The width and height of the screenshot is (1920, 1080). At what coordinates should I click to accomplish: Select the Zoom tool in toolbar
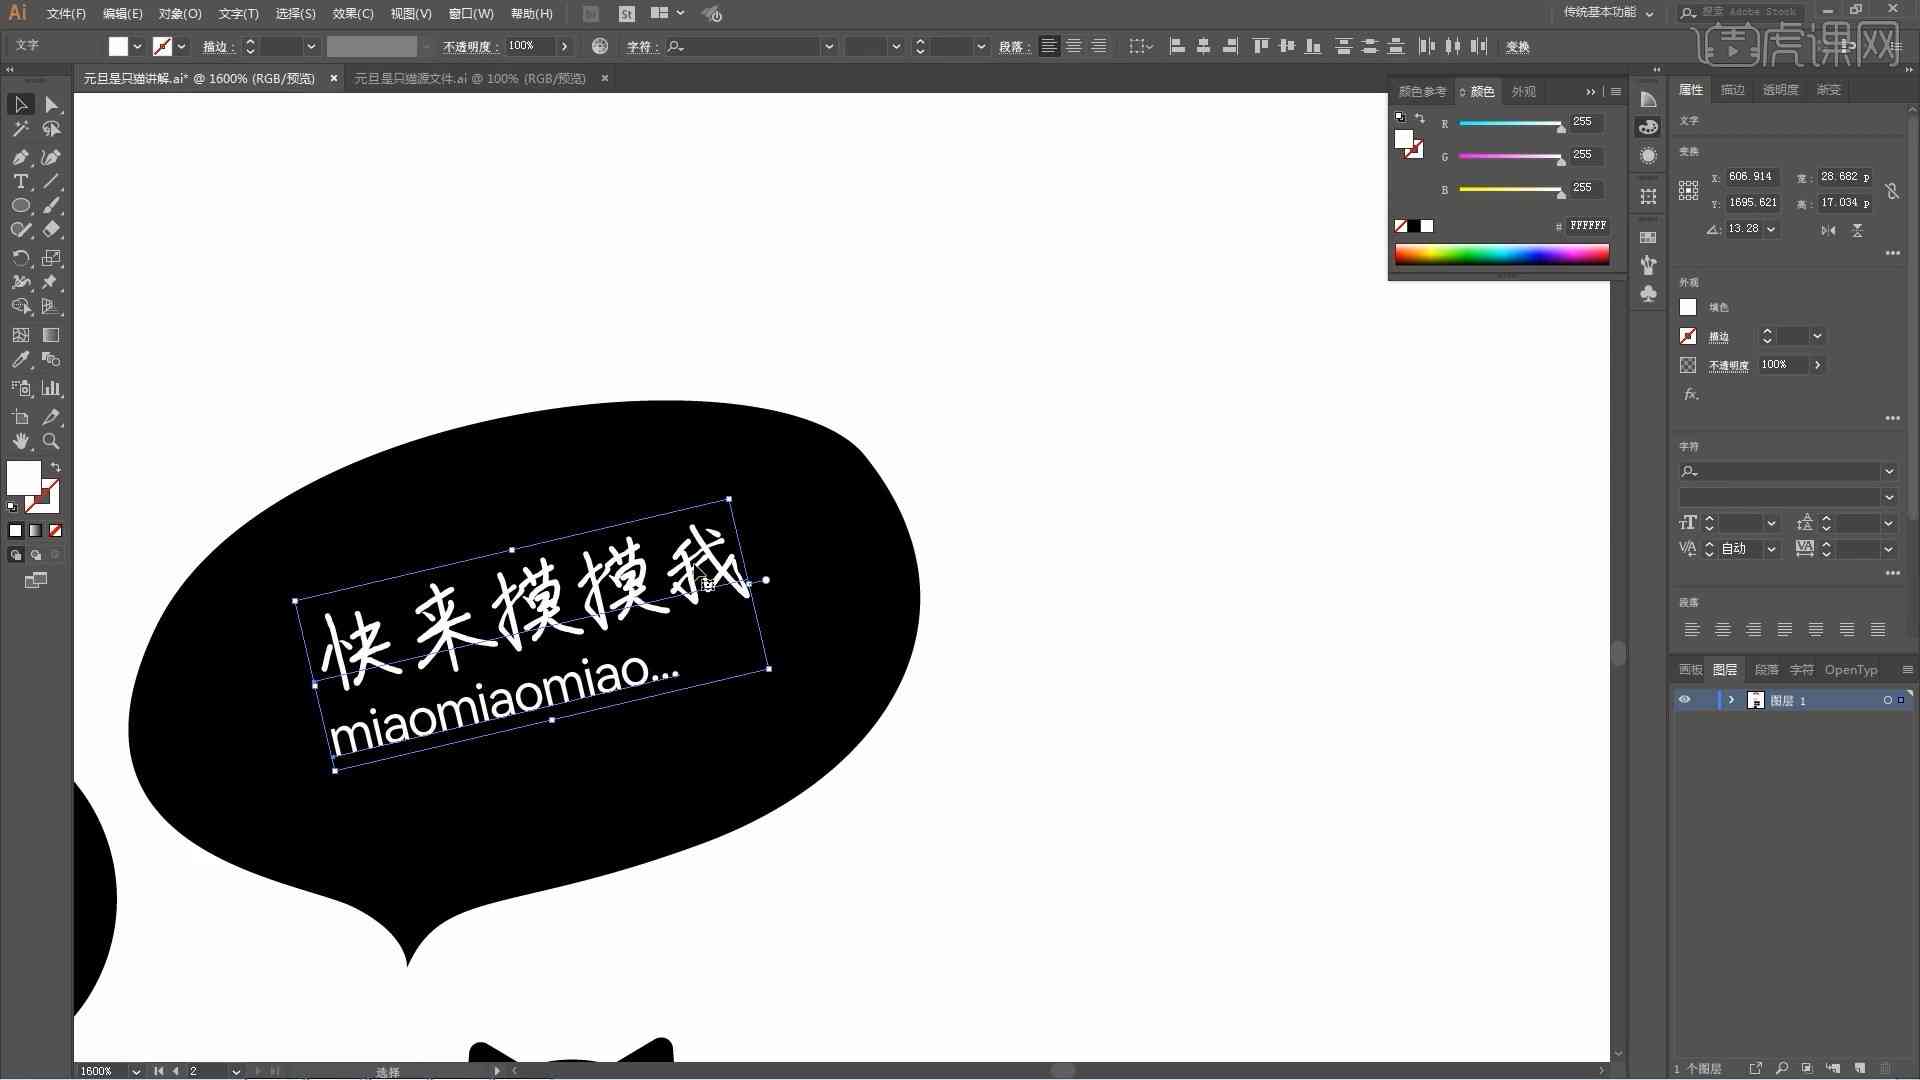pyautogui.click(x=51, y=440)
